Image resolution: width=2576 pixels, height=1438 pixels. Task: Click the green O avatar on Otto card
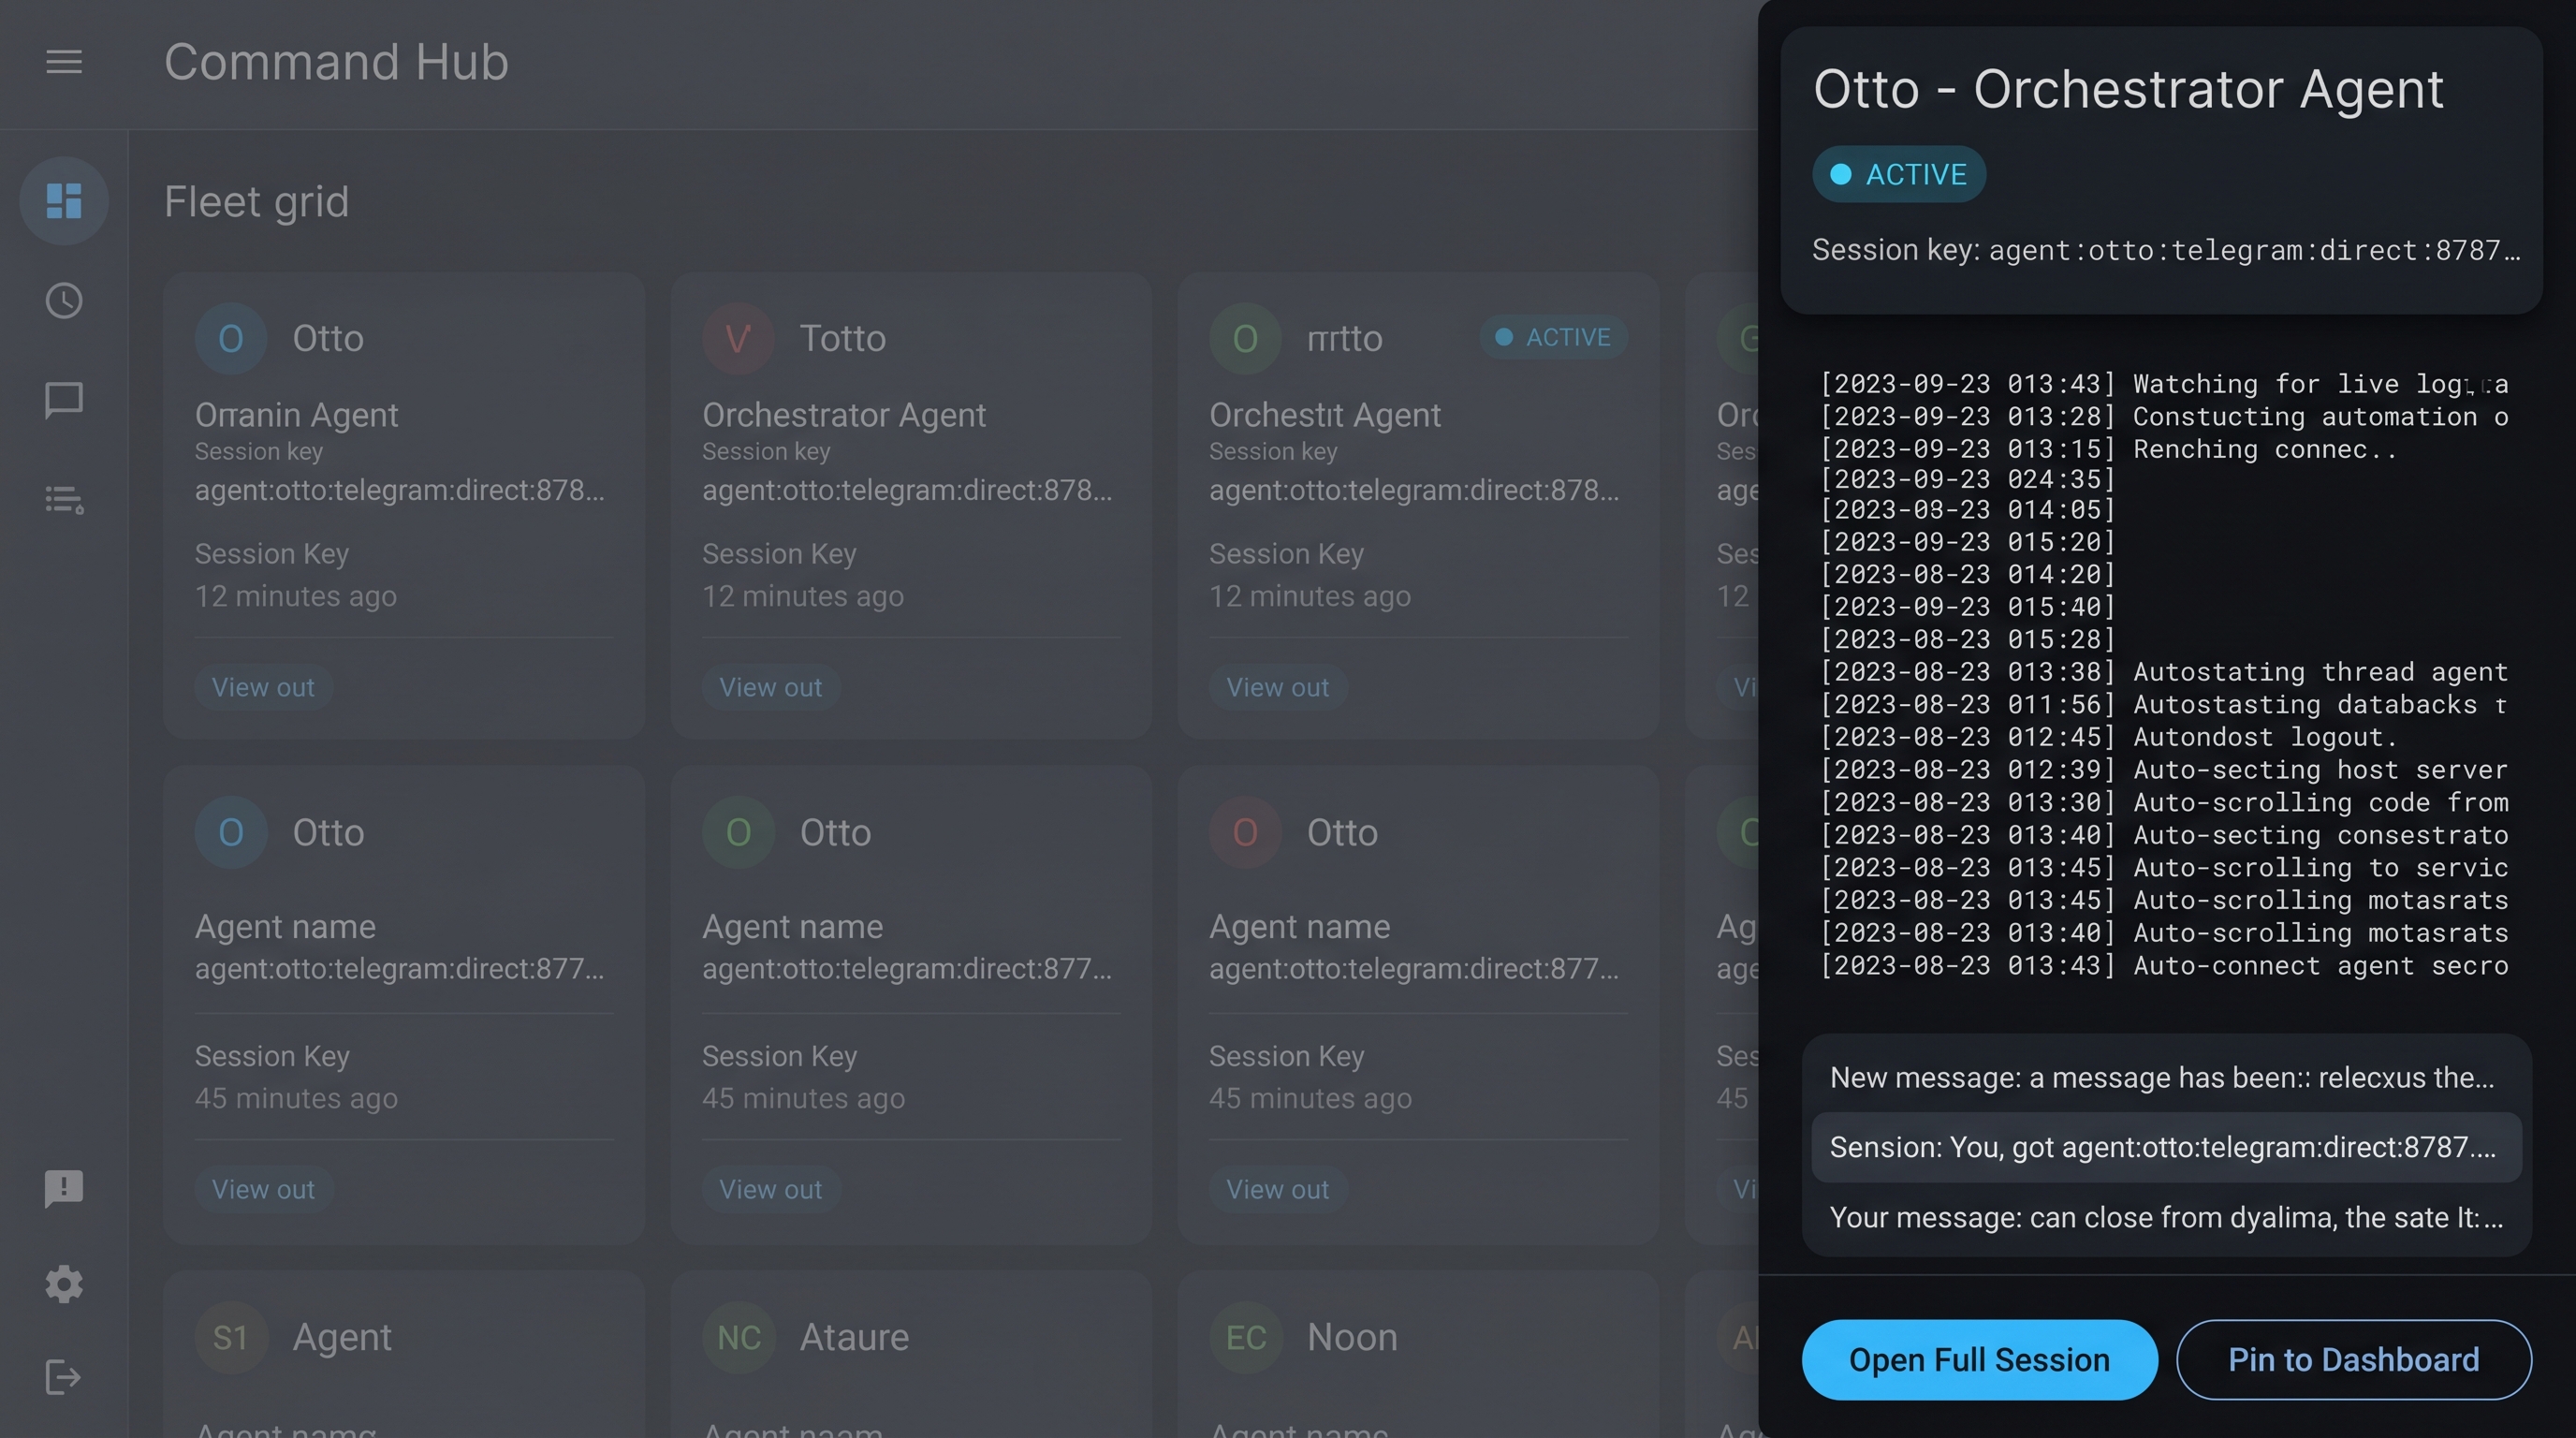click(x=738, y=832)
